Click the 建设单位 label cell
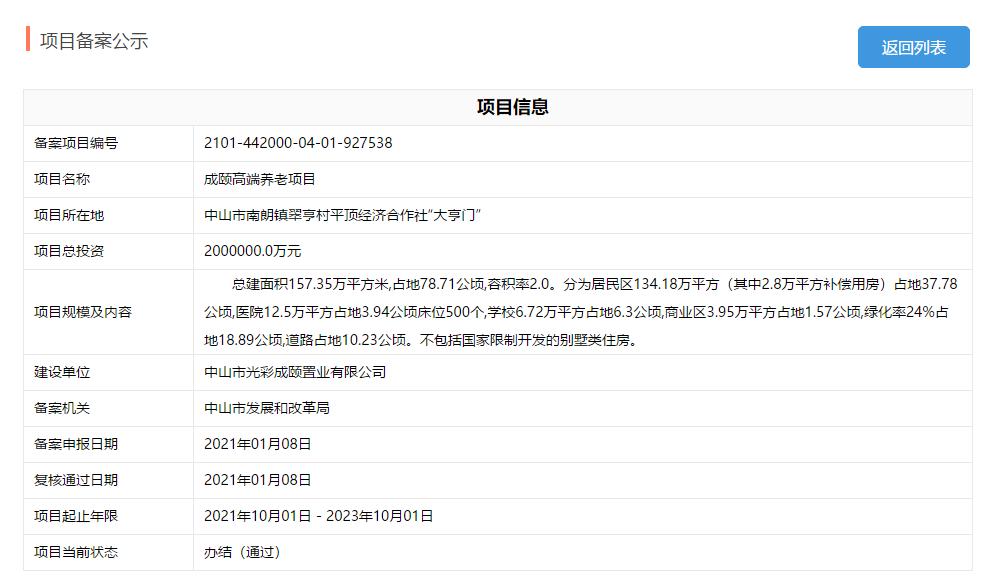 tap(109, 372)
